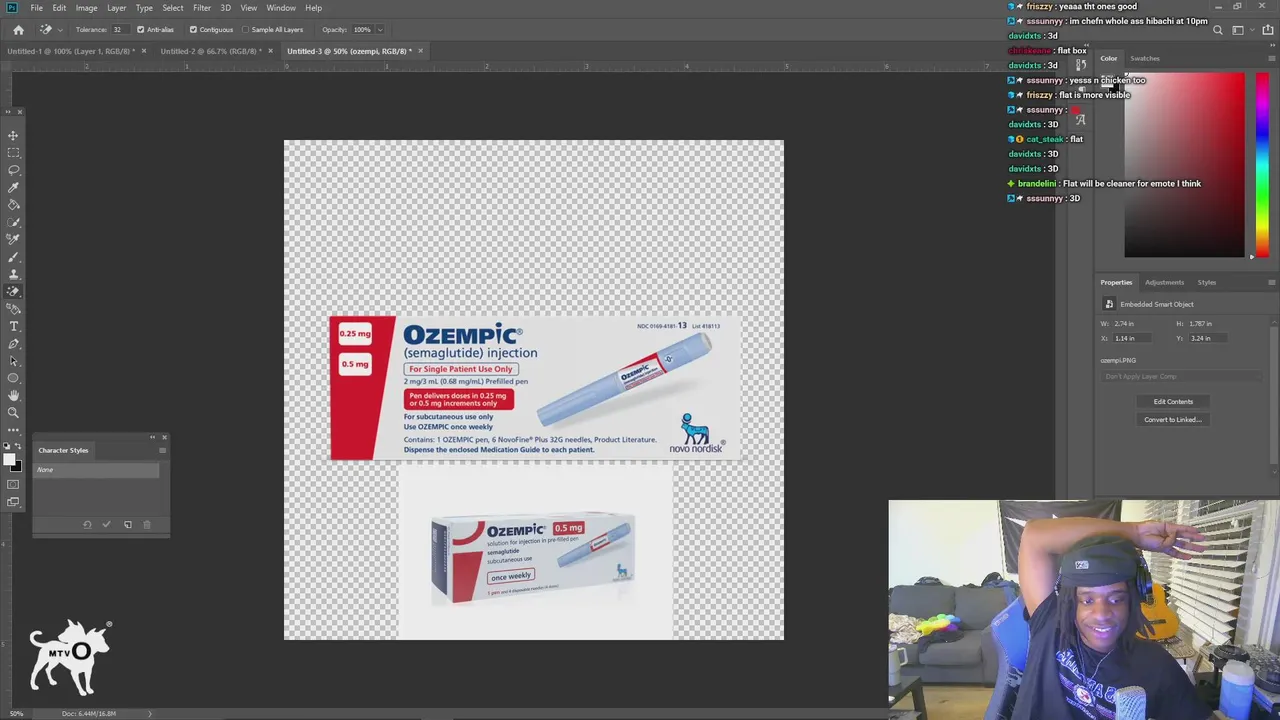Click the Properties panel scrollbar up arrow

pos(1273,321)
